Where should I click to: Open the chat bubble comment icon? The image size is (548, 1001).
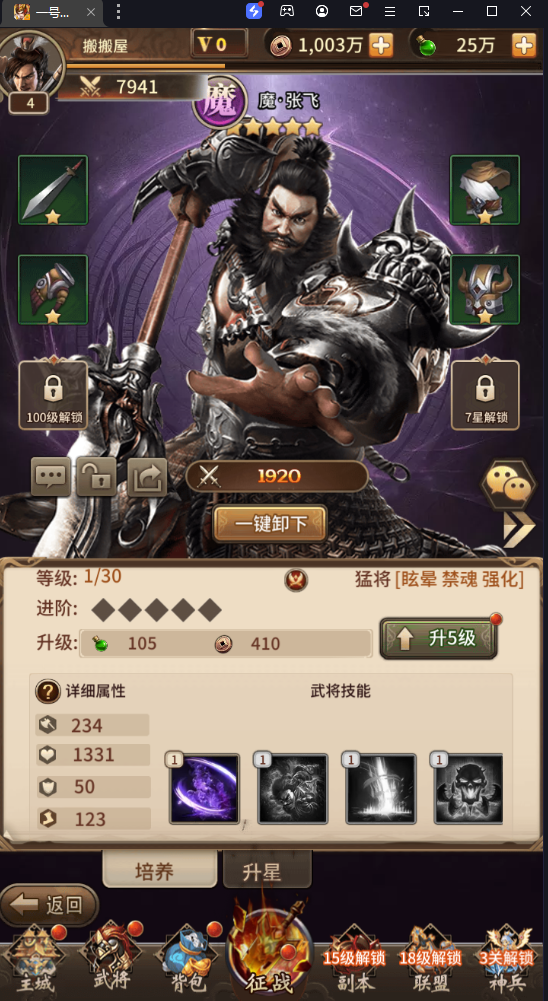pos(50,477)
